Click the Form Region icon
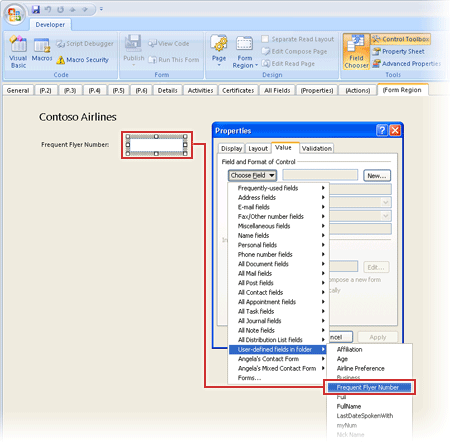The width and height of the screenshot is (450, 442). coord(244,44)
